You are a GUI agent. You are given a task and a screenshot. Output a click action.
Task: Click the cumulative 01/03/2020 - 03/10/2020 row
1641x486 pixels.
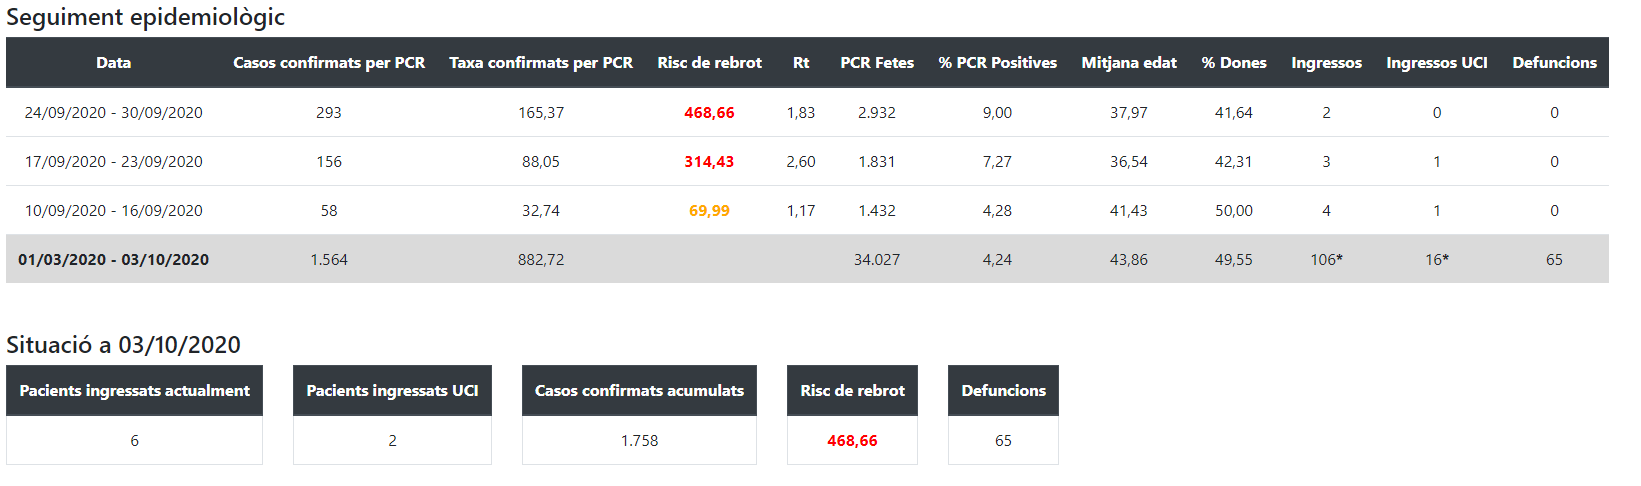[x=114, y=260]
